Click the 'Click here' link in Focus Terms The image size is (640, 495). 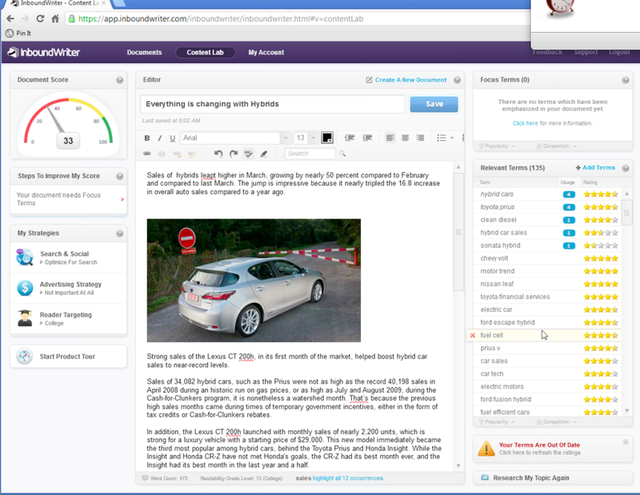[x=525, y=123]
